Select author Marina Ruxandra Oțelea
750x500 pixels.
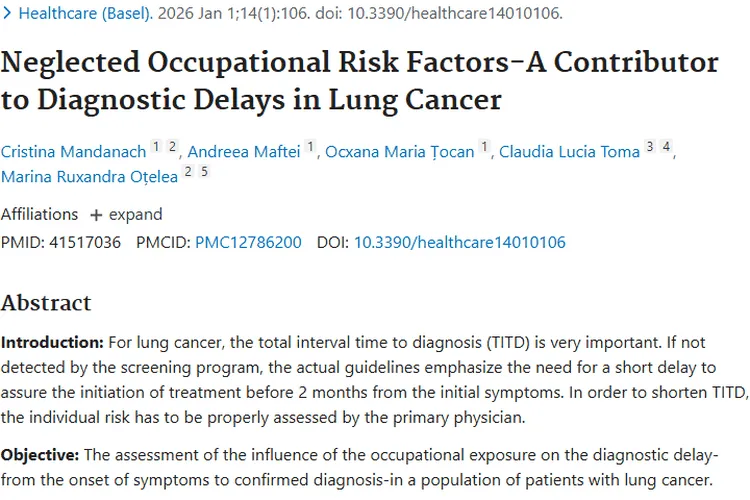click(89, 177)
